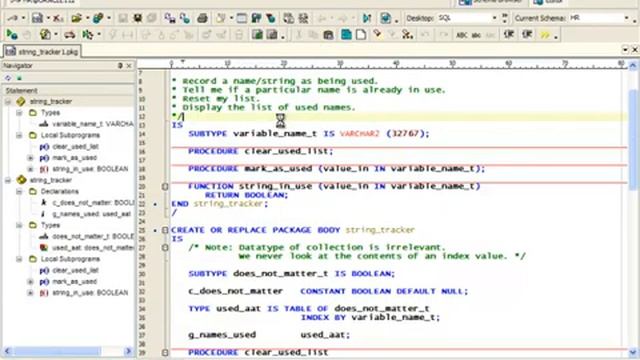Click the uppercase ABC conversion icon
The image size is (640, 360).
click(462, 35)
